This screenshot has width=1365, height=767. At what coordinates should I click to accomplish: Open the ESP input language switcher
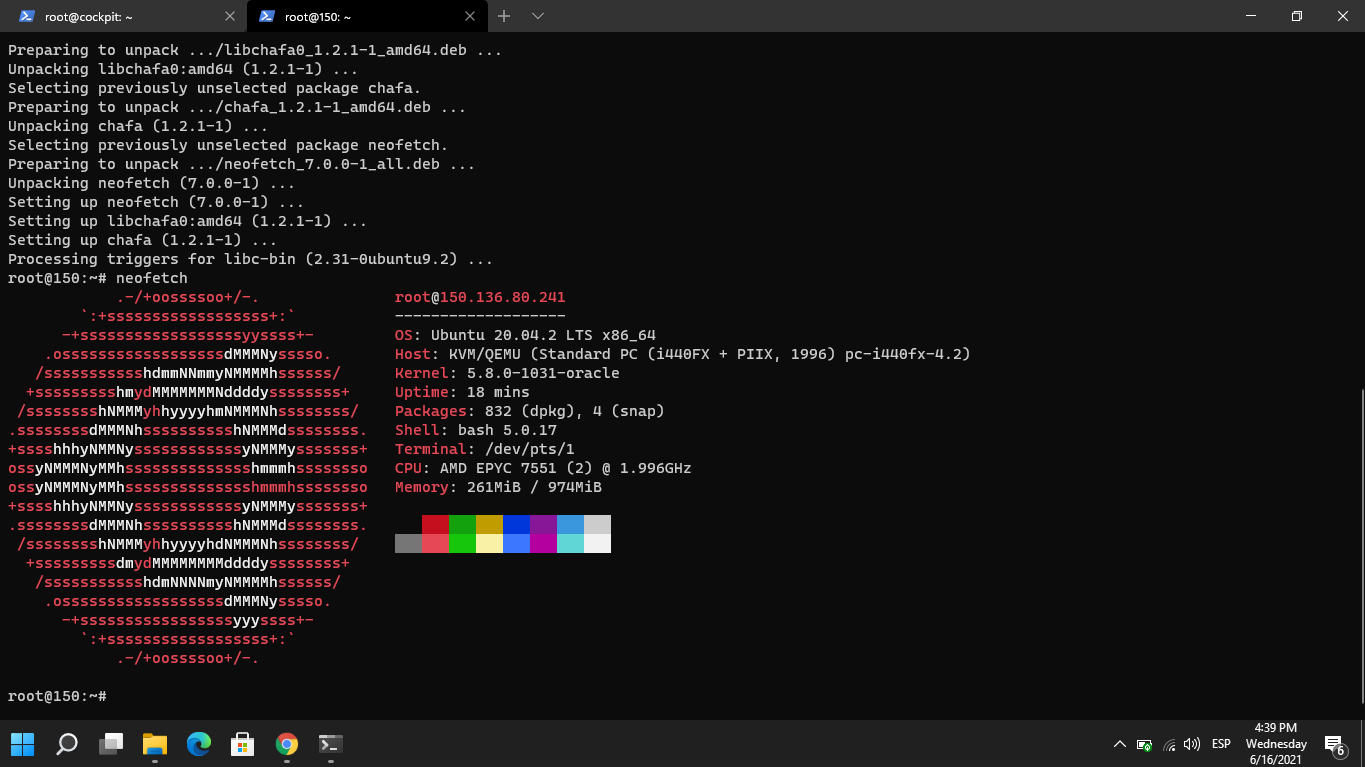point(1221,744)
